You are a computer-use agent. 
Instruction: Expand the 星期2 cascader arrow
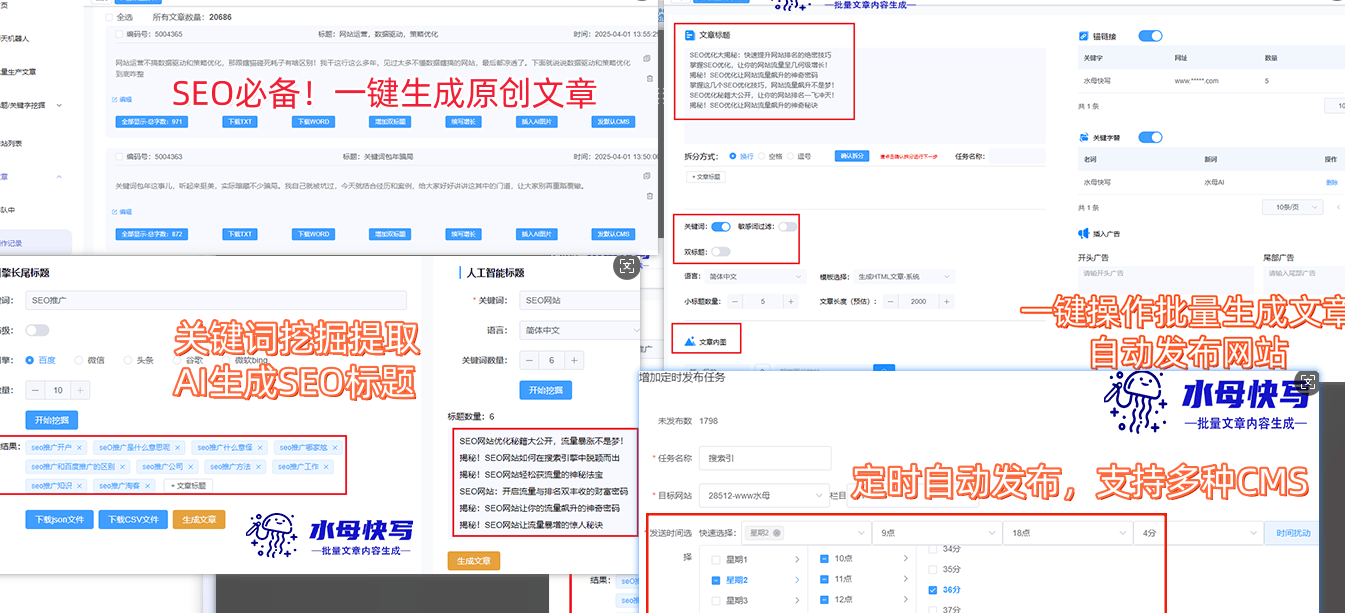pyautogui.click(x=797, y=580)
